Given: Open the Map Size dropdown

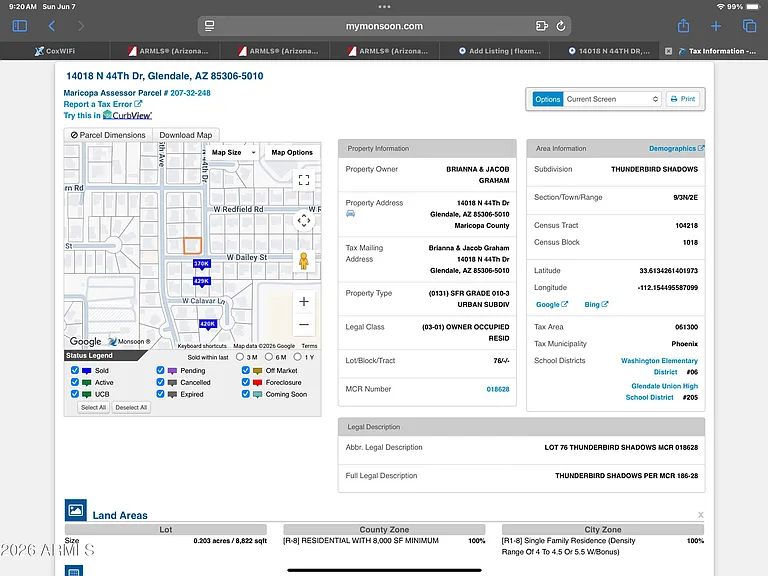Looking at the screenshot, I should click(233, 152).
